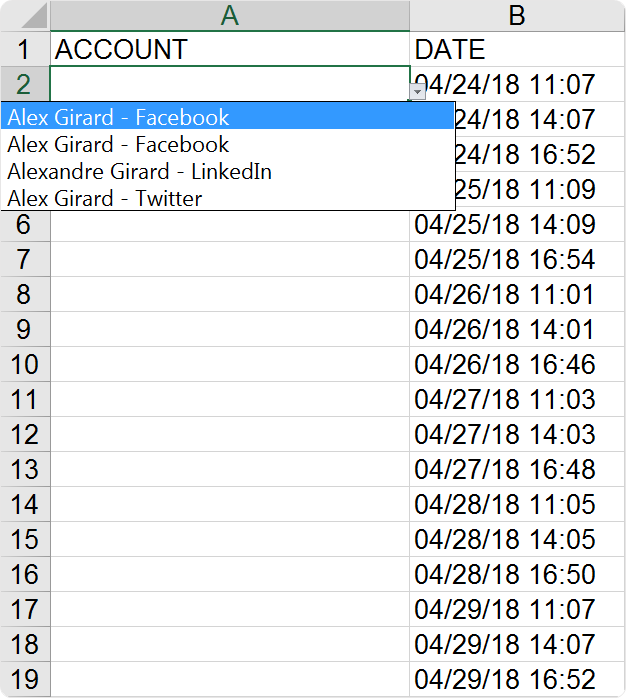Select column A header
626x698 pixels.
[x=230, y=16]
